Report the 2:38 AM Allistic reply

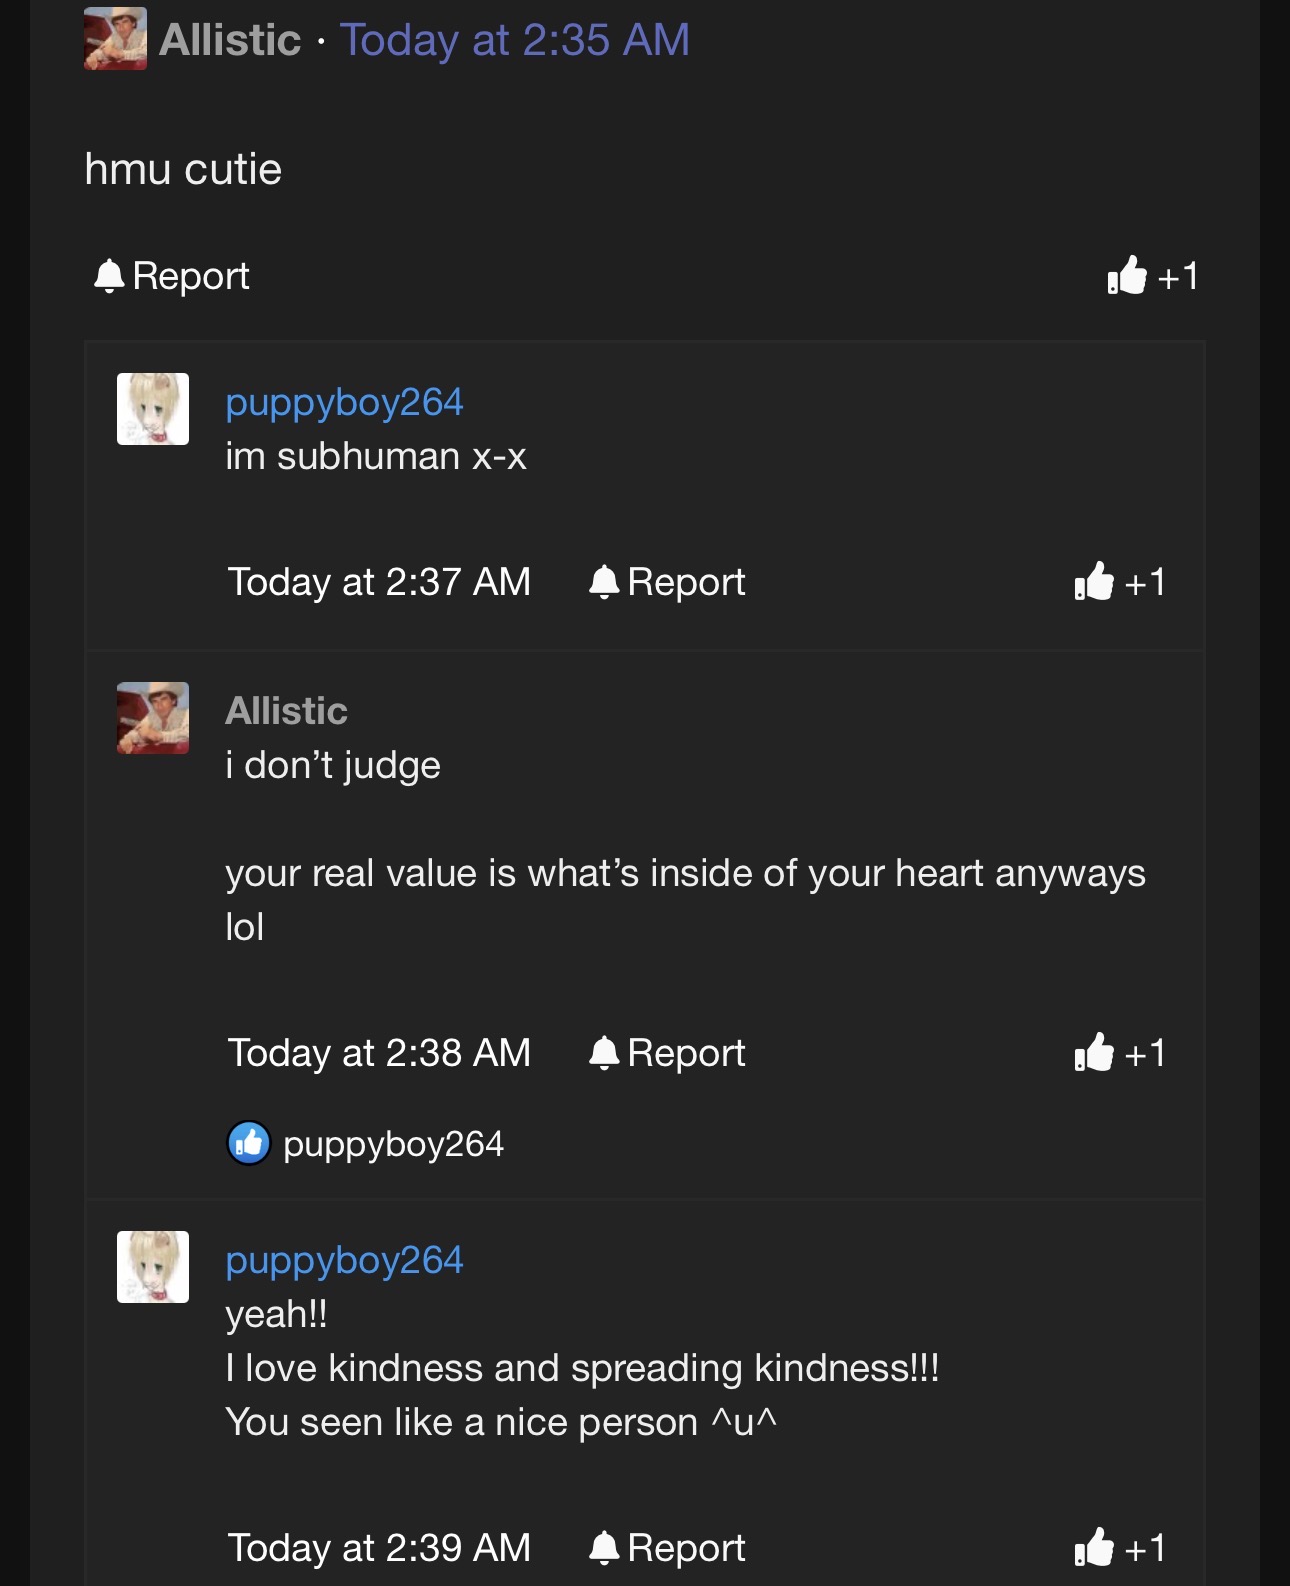667,1053
